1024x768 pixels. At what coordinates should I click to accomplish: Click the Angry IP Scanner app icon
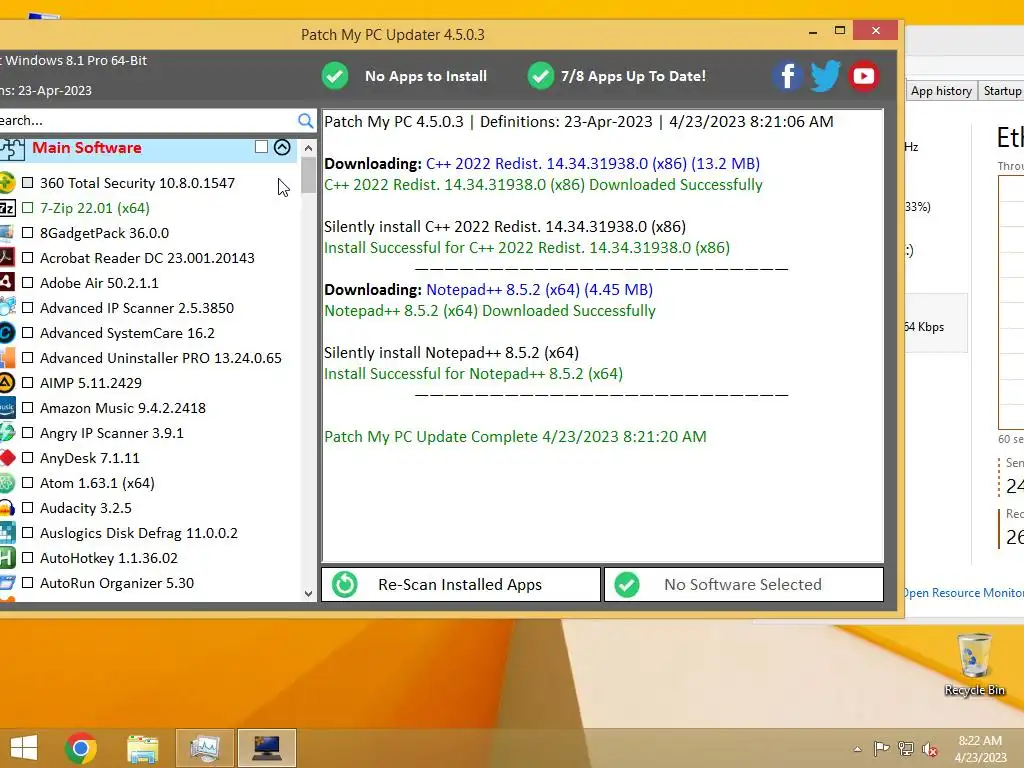click(7, 433)
